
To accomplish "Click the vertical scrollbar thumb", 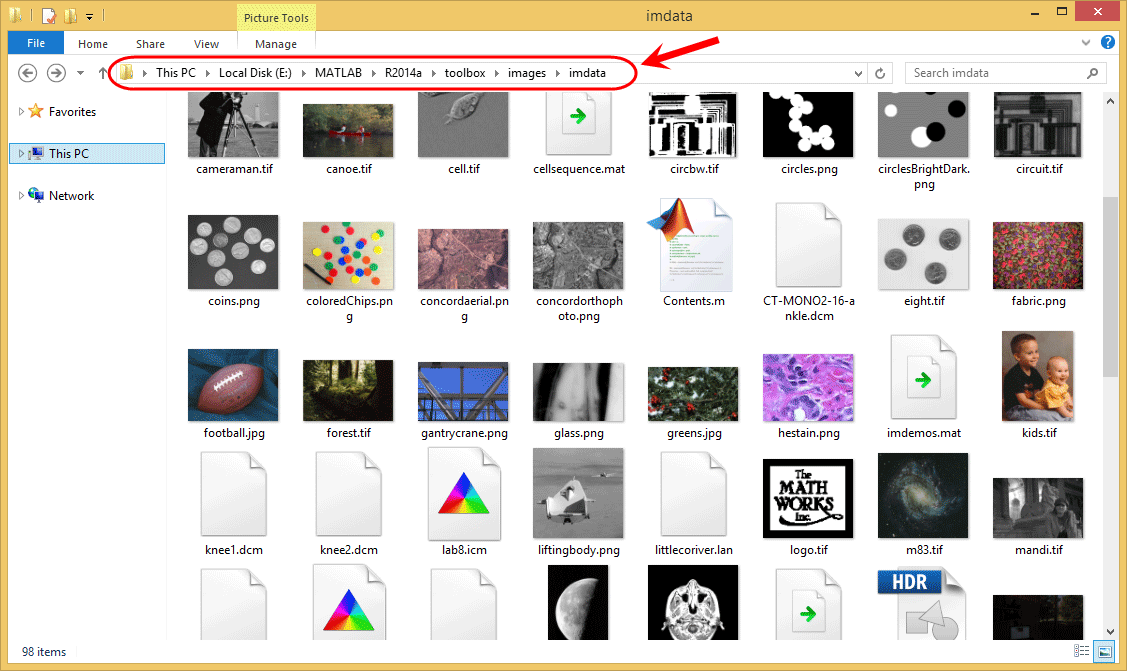I will (x=1110, y=287).
